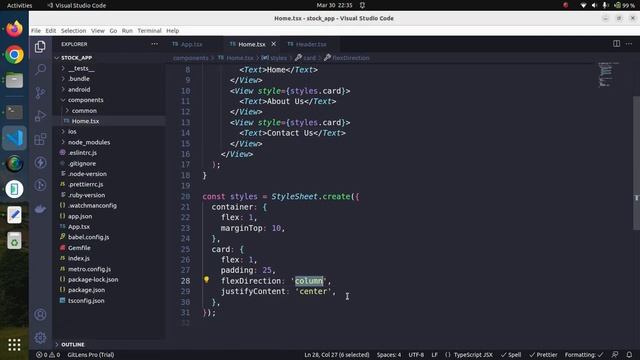Click Prettier in the status bar
Screen dimensions: 640x360
(543, 355)
